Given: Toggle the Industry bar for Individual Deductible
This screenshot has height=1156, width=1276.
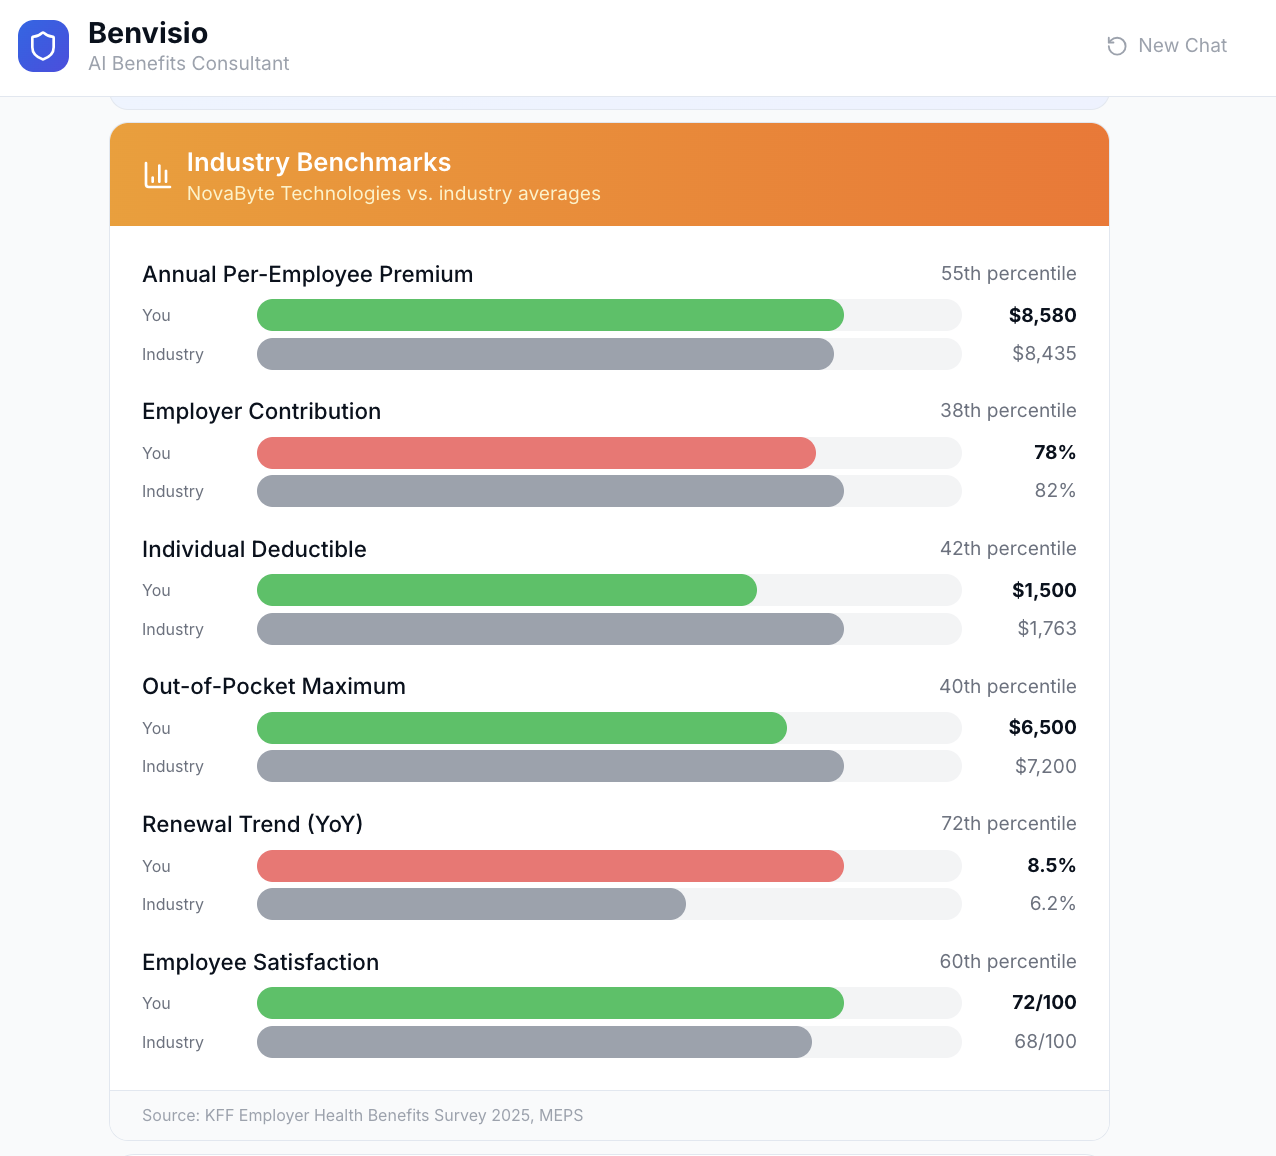Looking at the screenshot, I should (550, 629).
